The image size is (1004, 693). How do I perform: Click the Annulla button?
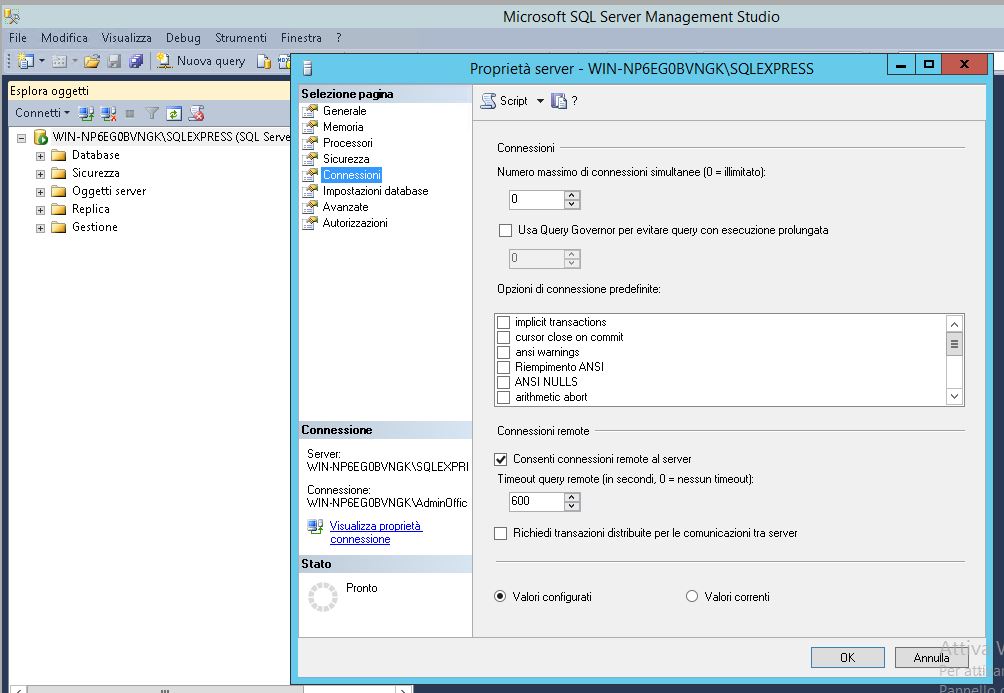point(931,657)
